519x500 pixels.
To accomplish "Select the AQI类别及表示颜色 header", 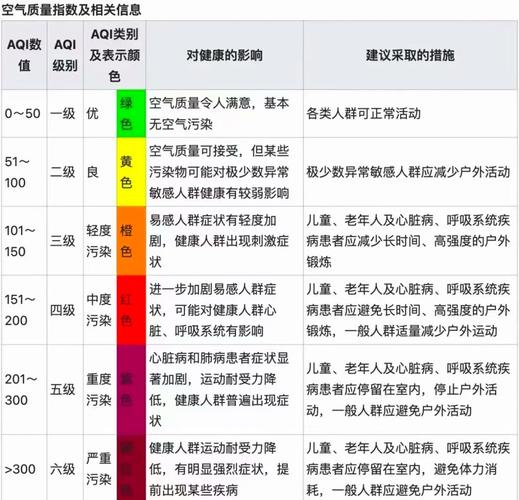I will point(114,55).
